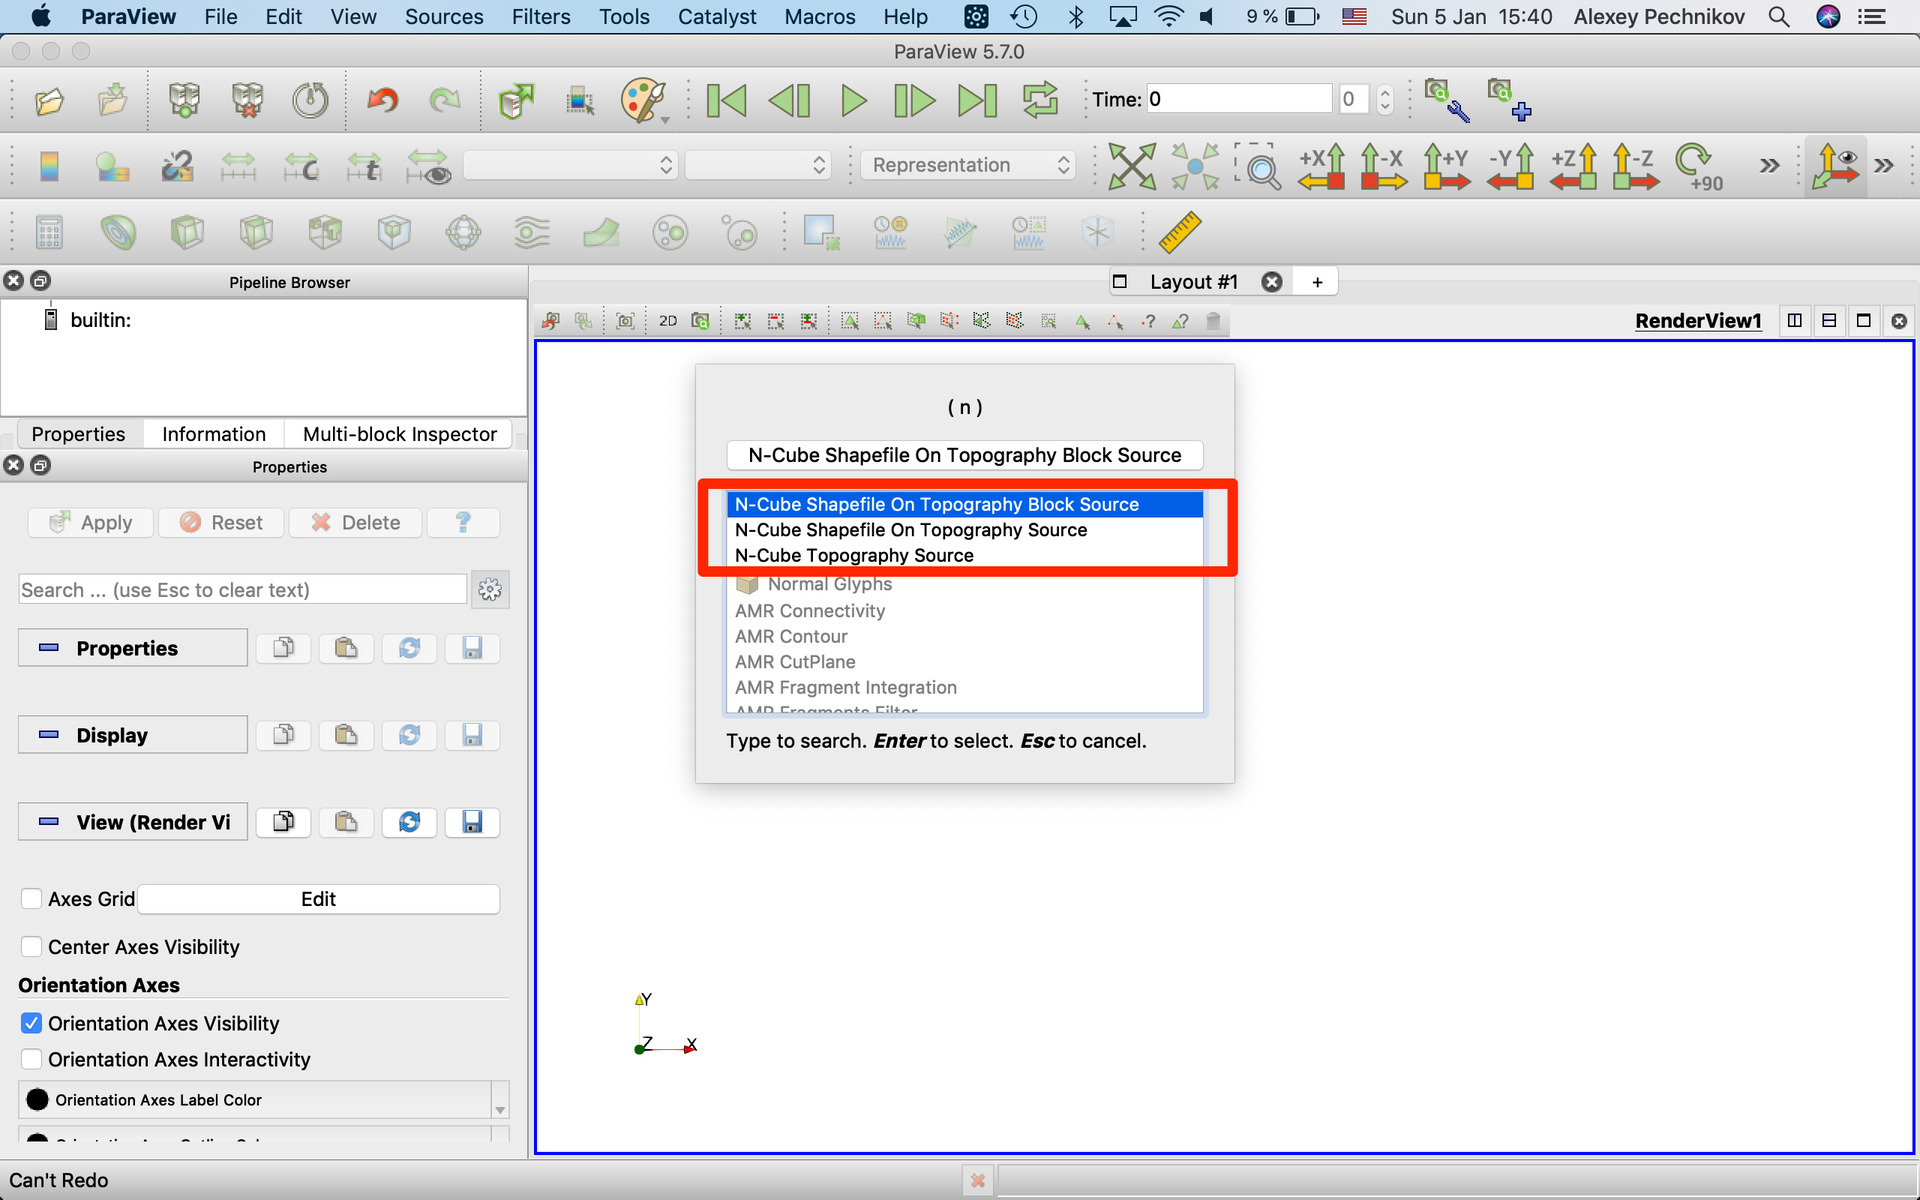Viewport: 1920px width, 1200px height.
Task: Click the Stream Tracer filter icon
Action: pyautogui.click(x=532, y=232)
